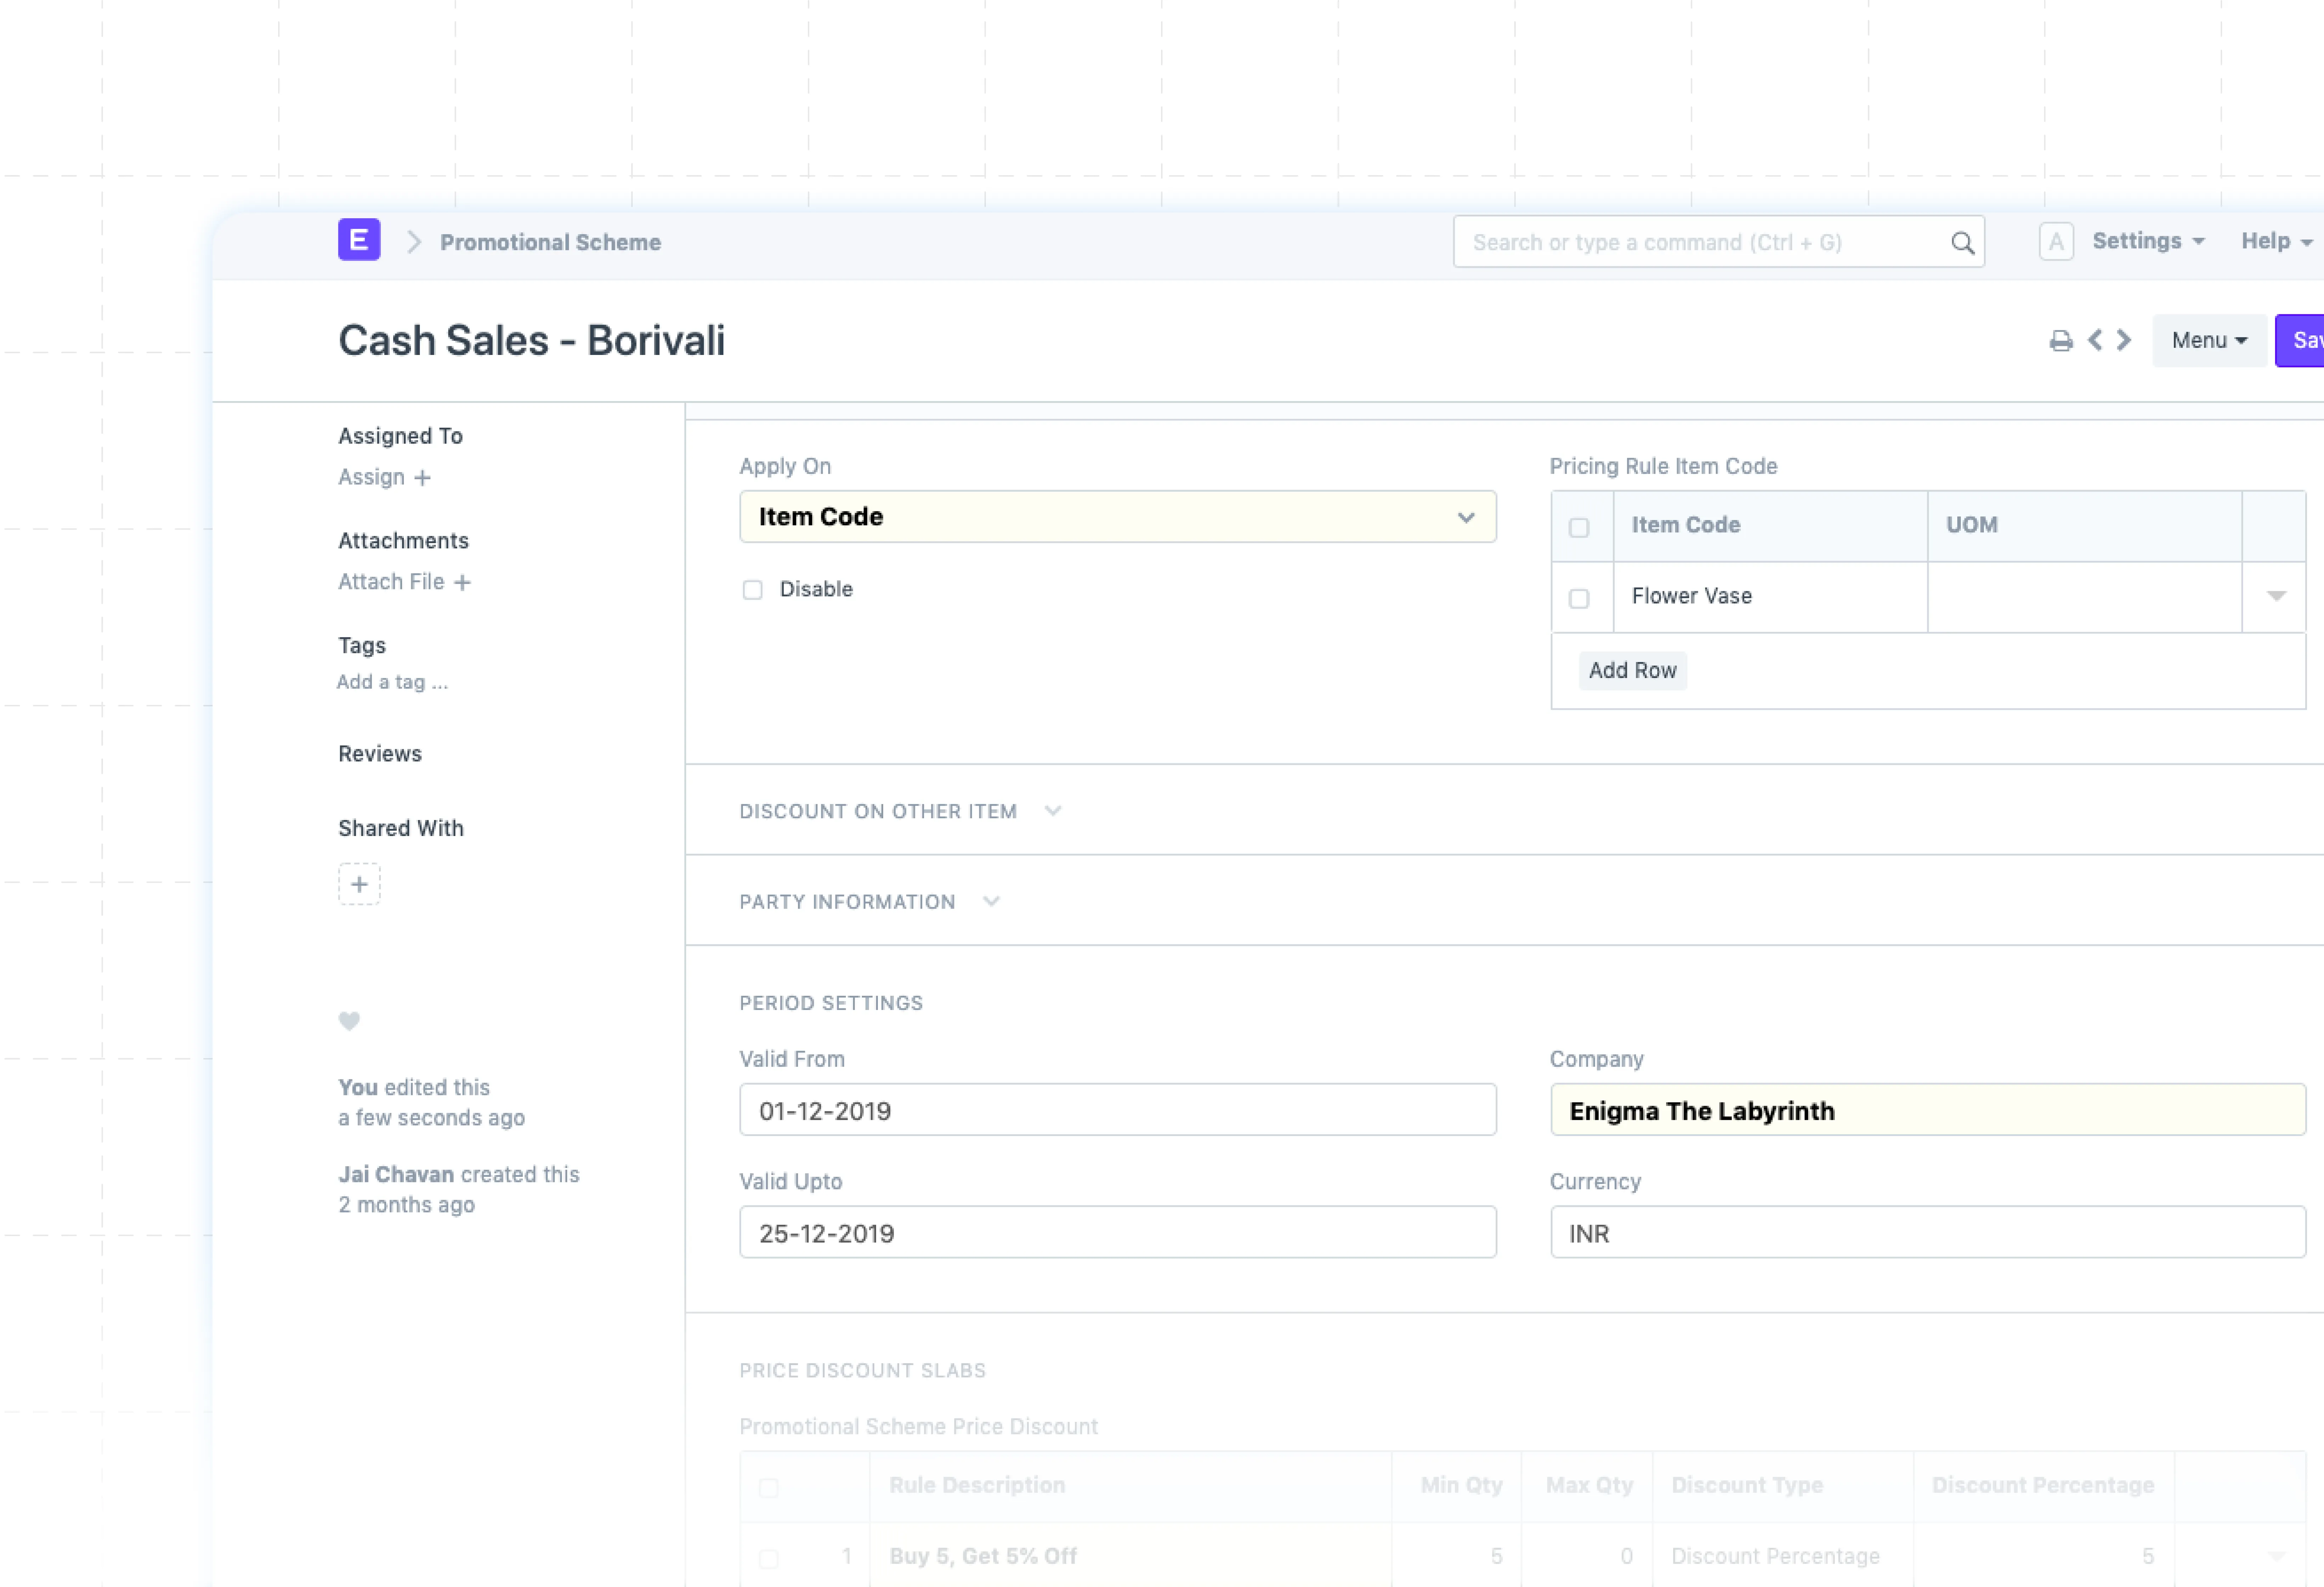Select all rows in Pricing Rule table
The width and height of the screenshot is (2324, 1587).
(x=1579, y=527)
